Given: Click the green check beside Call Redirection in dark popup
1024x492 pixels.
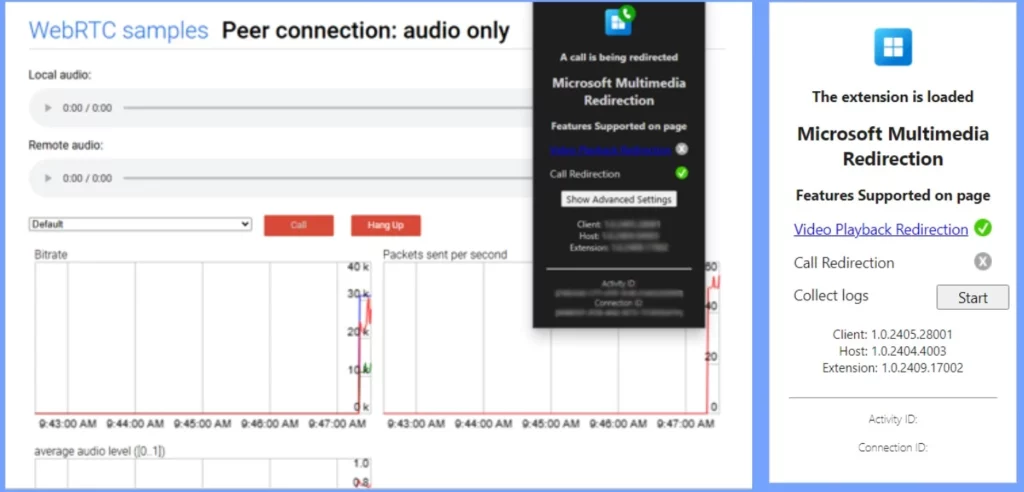Looking at the screenshot, I should [x=682, y=174].
